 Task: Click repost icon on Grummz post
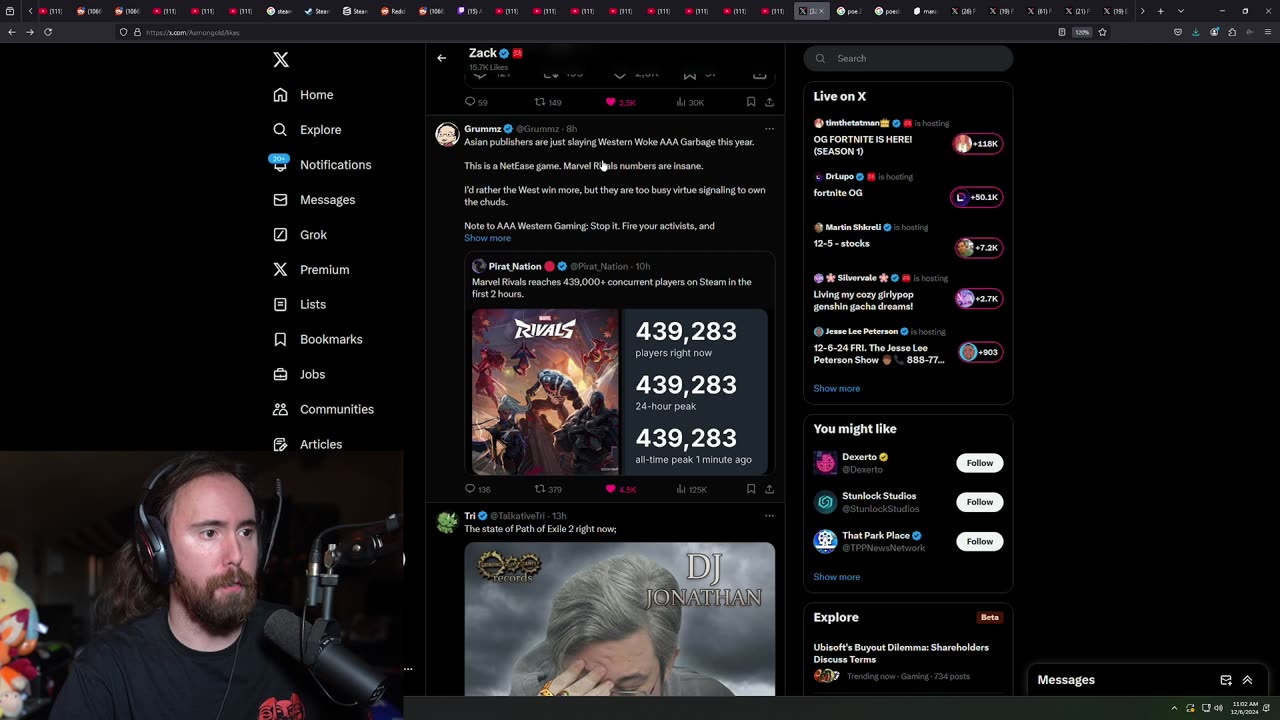540,489
